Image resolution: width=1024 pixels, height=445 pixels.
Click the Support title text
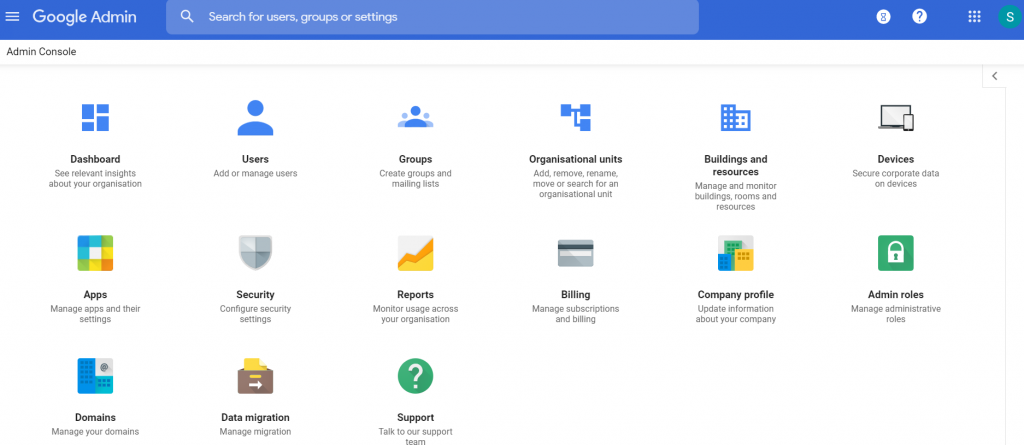pyautogui.click(x=415, y=418)
